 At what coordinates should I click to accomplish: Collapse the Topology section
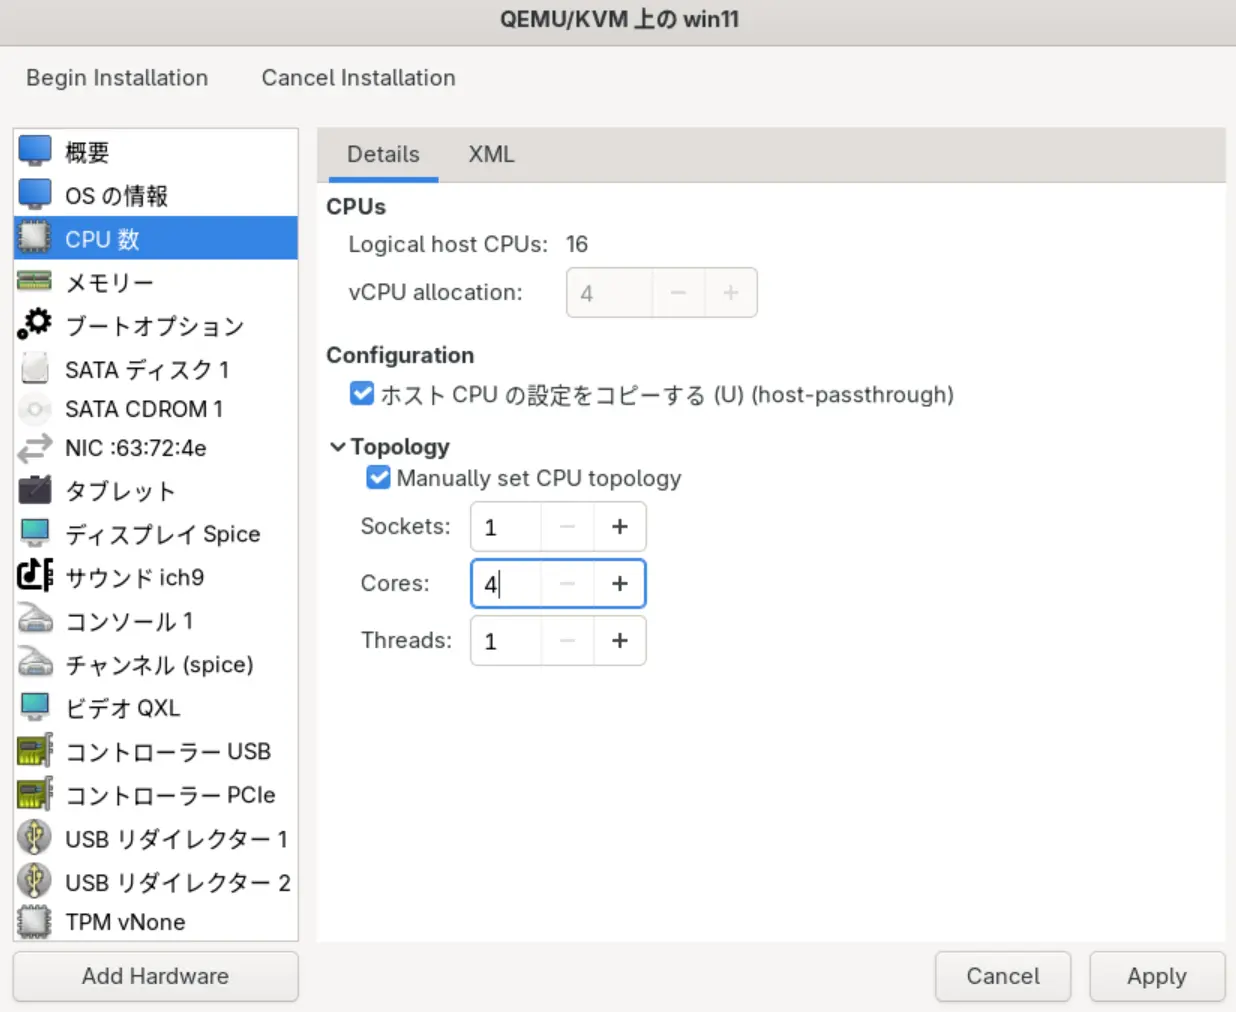pyautogui.click(x=337, y=446)
